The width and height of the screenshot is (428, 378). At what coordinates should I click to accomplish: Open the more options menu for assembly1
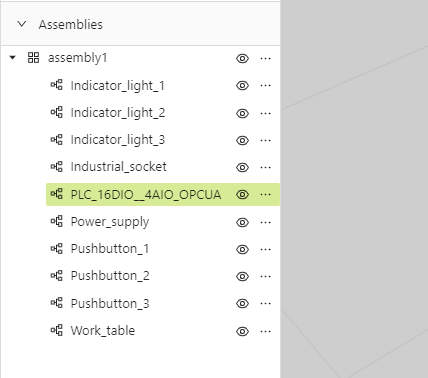[265, 58]
